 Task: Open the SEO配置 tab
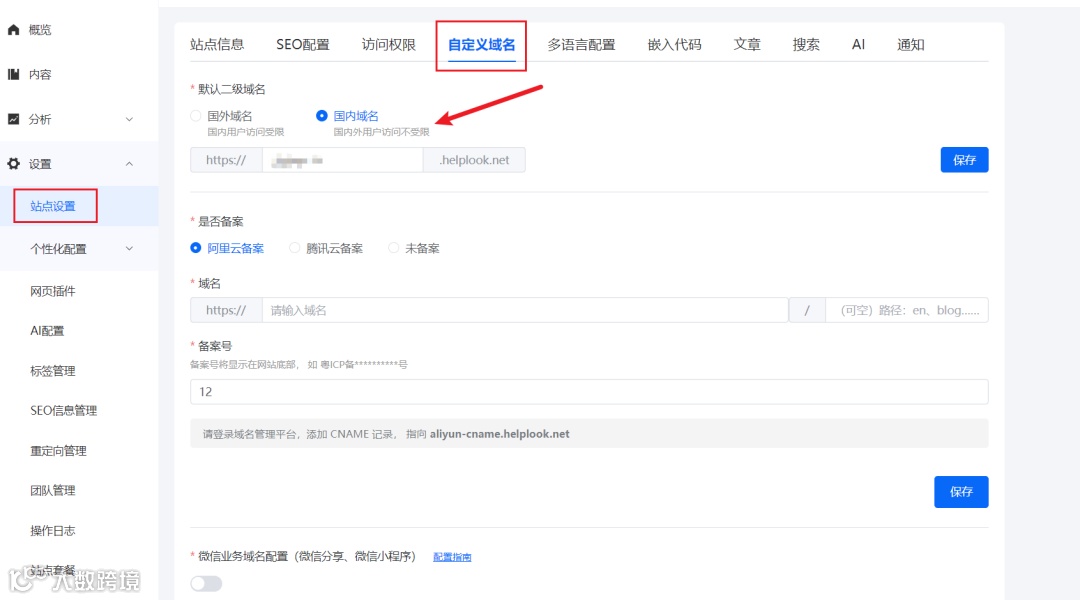tap(303, 44)
